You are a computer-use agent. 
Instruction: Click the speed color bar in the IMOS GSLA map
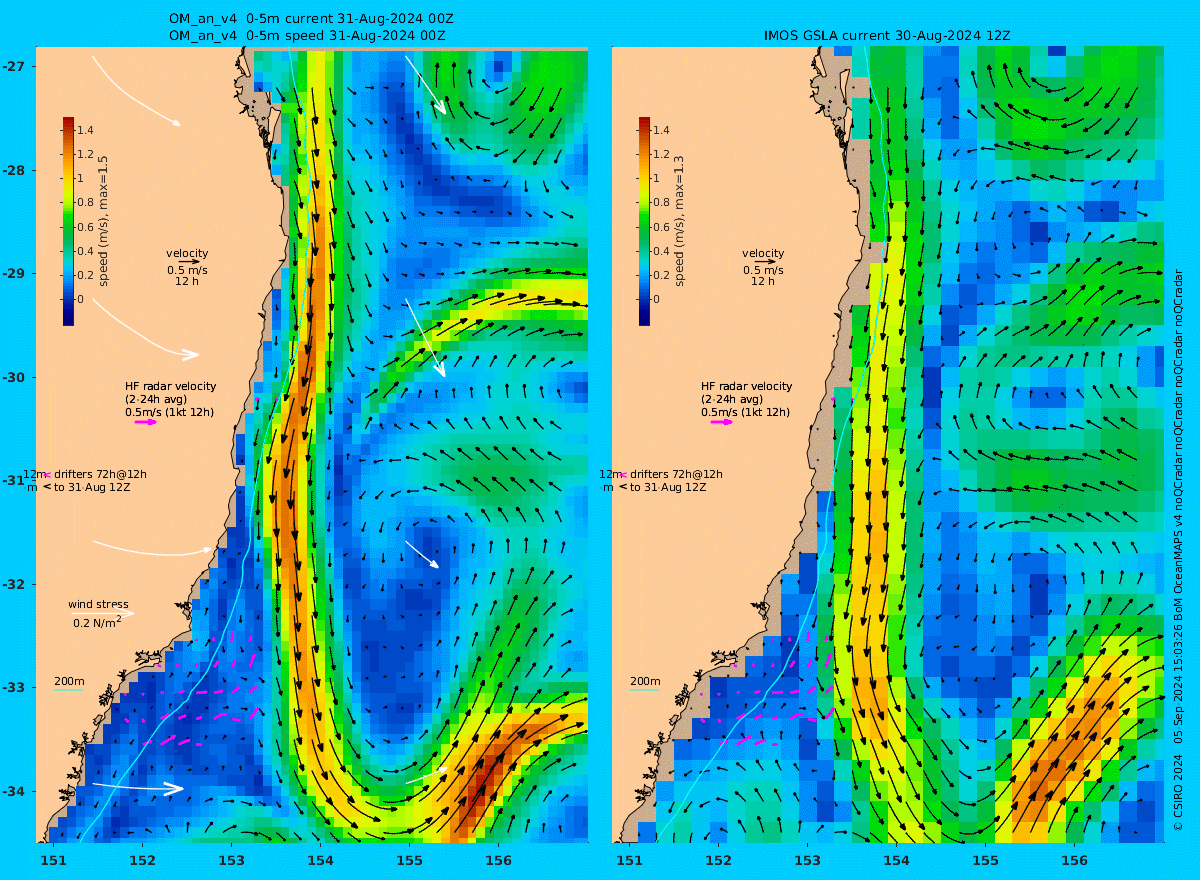pos(644,221)
